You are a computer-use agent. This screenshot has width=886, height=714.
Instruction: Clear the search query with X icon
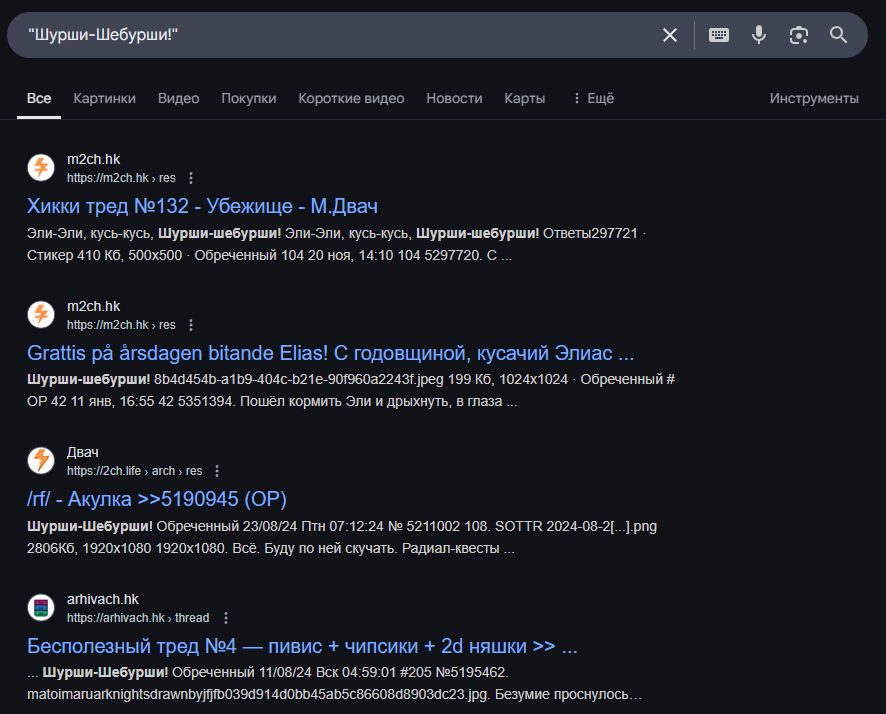tap(670, 35)
